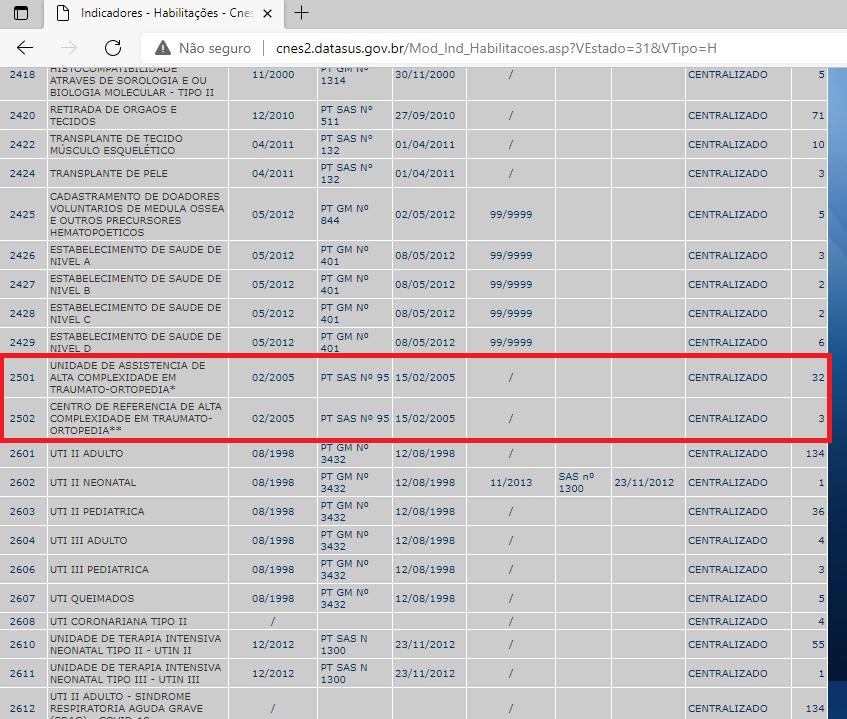Click 'UNIDADE DE TERAPIA INTENSIVA NEONATAL TIPO II'
This screenshot has width=847, height=719.
[136, 645]
